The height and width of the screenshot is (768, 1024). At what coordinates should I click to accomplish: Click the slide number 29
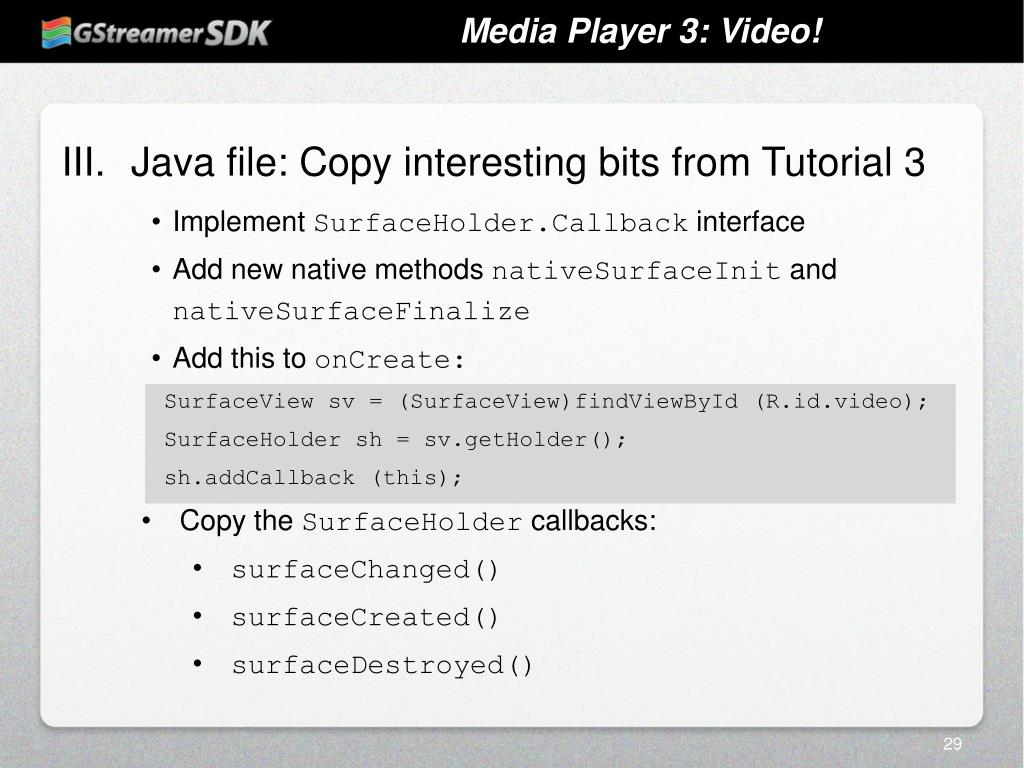(952, 744)
